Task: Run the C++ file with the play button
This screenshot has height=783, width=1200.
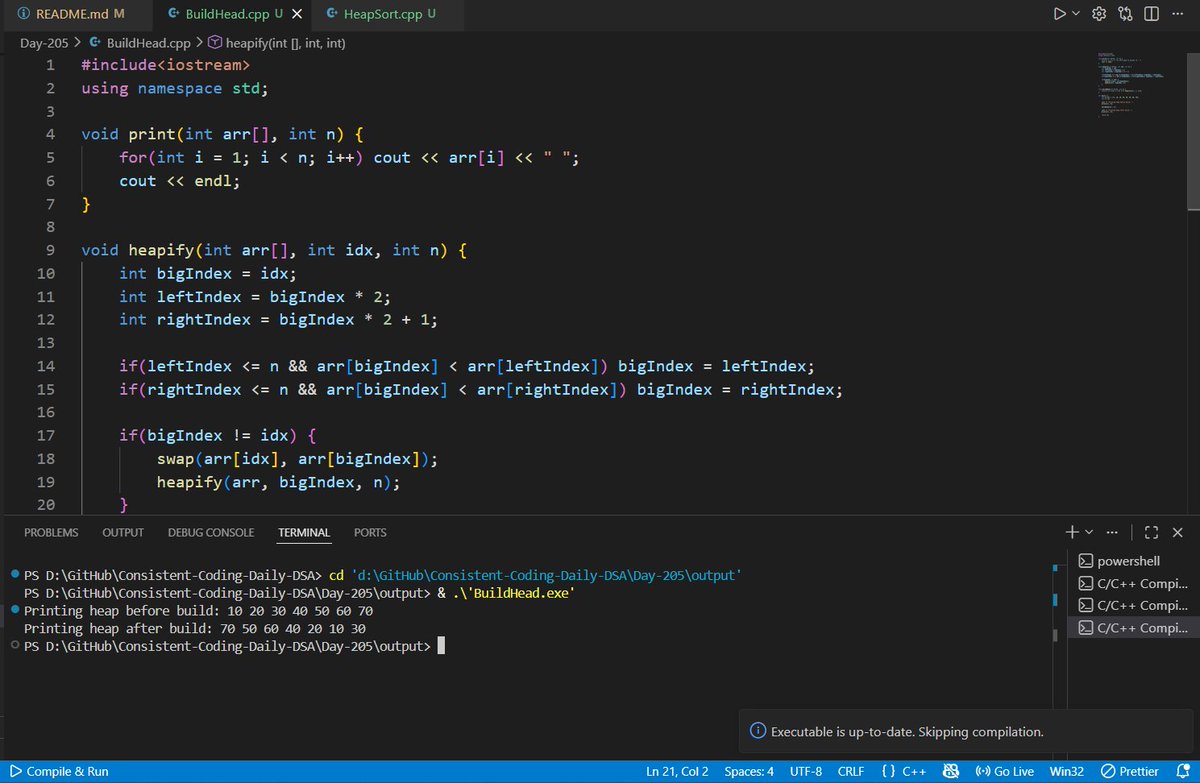Action: 1059,14
